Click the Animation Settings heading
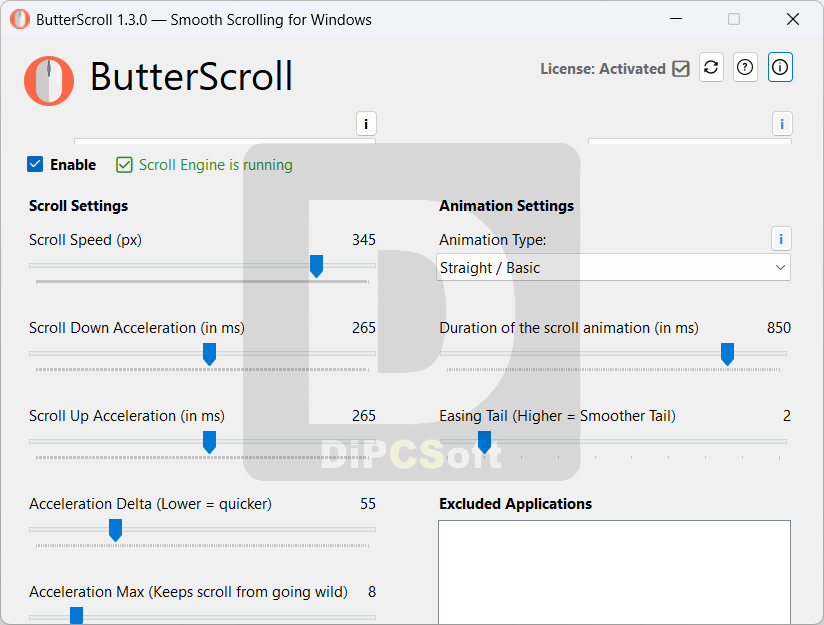 [x=507, y=206]
